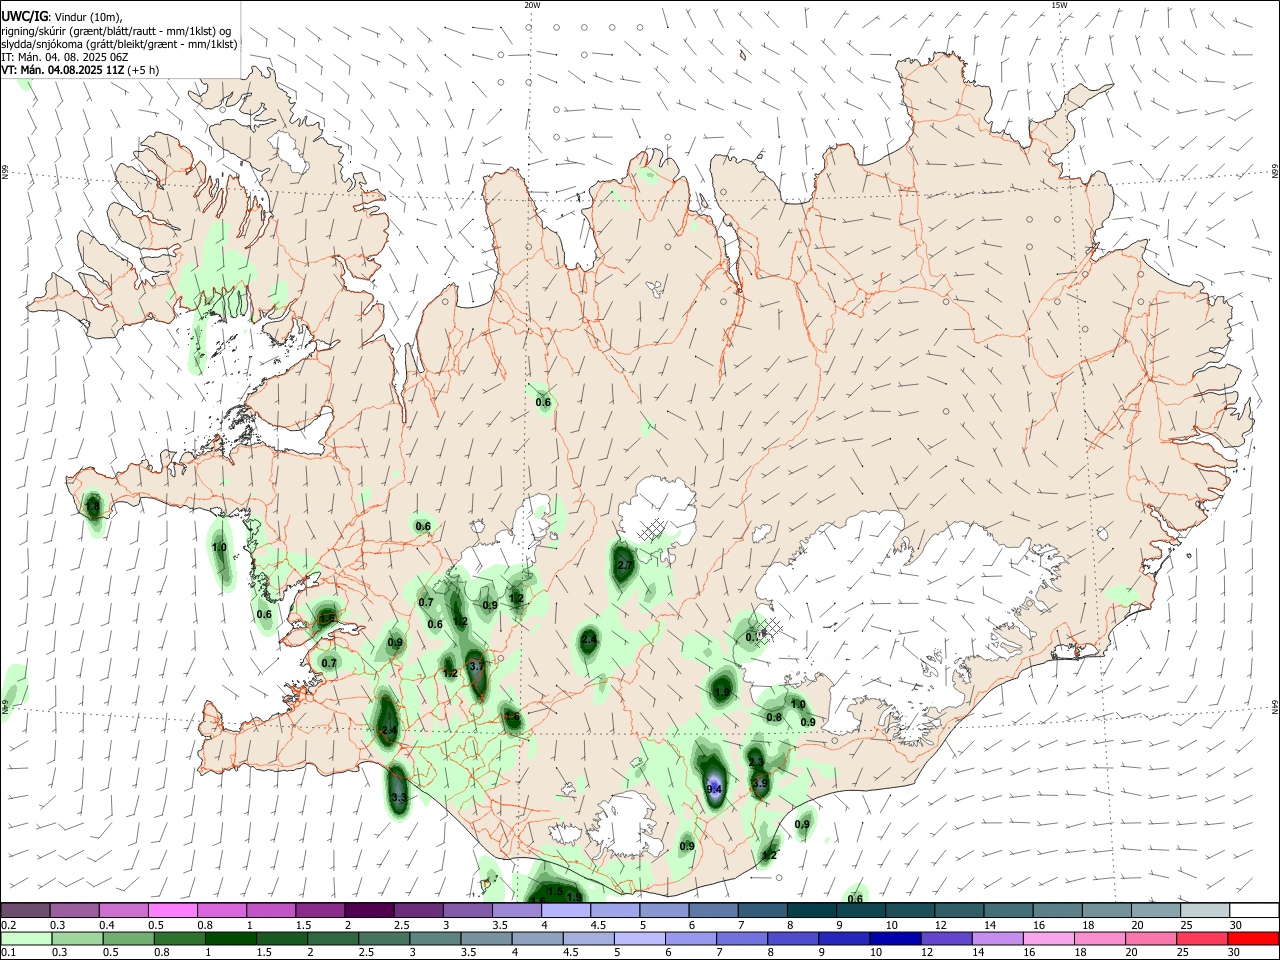This screenshot has width=1280, height=960.
Task: Pick the darkest purple 2 swatch in snow scale
Action: [x=368, y=910]
